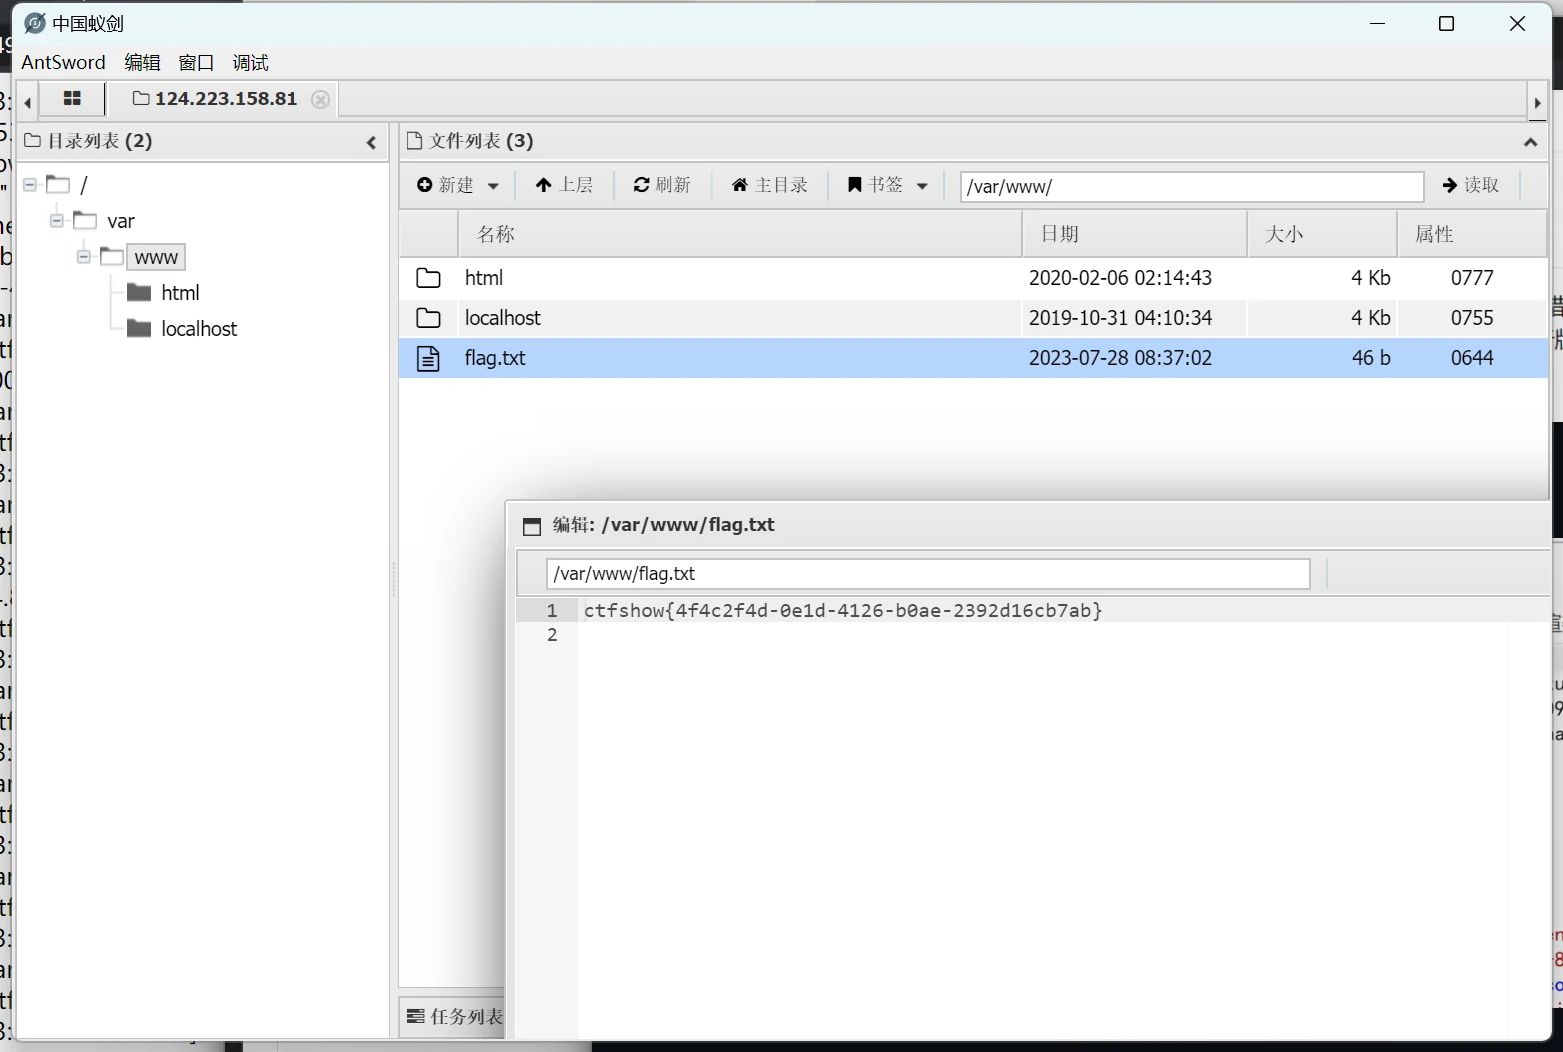
Task: Open the 编辑 menu
Action: point(142,63)
